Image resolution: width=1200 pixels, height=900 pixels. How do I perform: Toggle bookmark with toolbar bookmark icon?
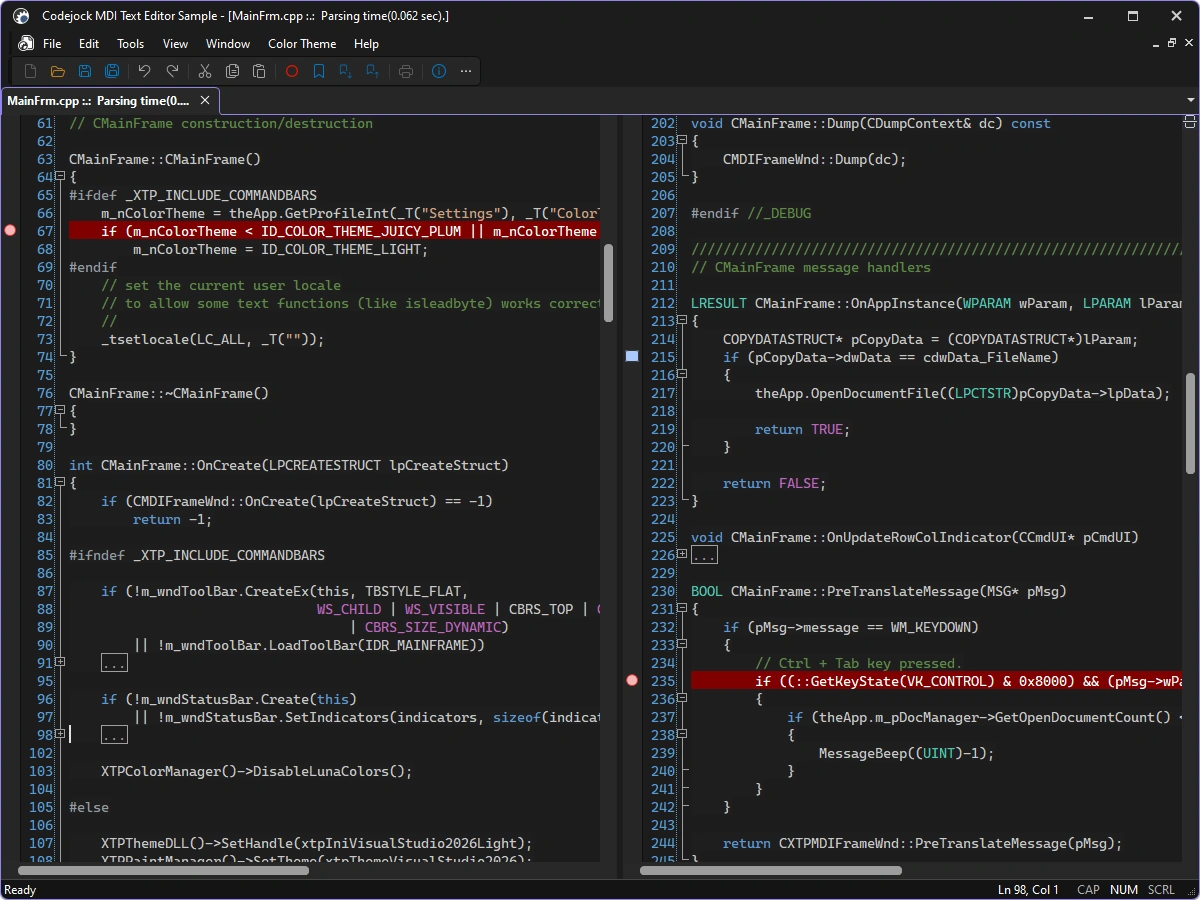(319, 71)
